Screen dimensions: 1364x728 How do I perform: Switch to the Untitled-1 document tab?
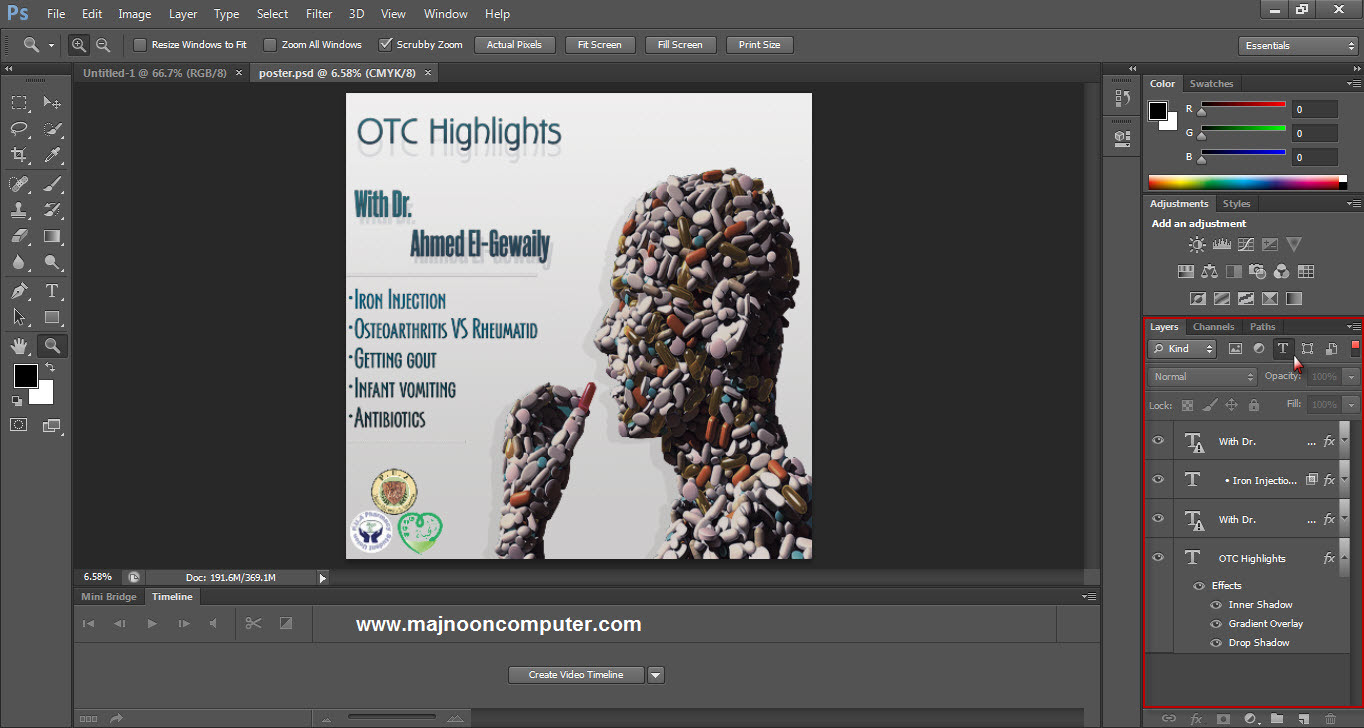pyautogui.click(x=154, y=73)
